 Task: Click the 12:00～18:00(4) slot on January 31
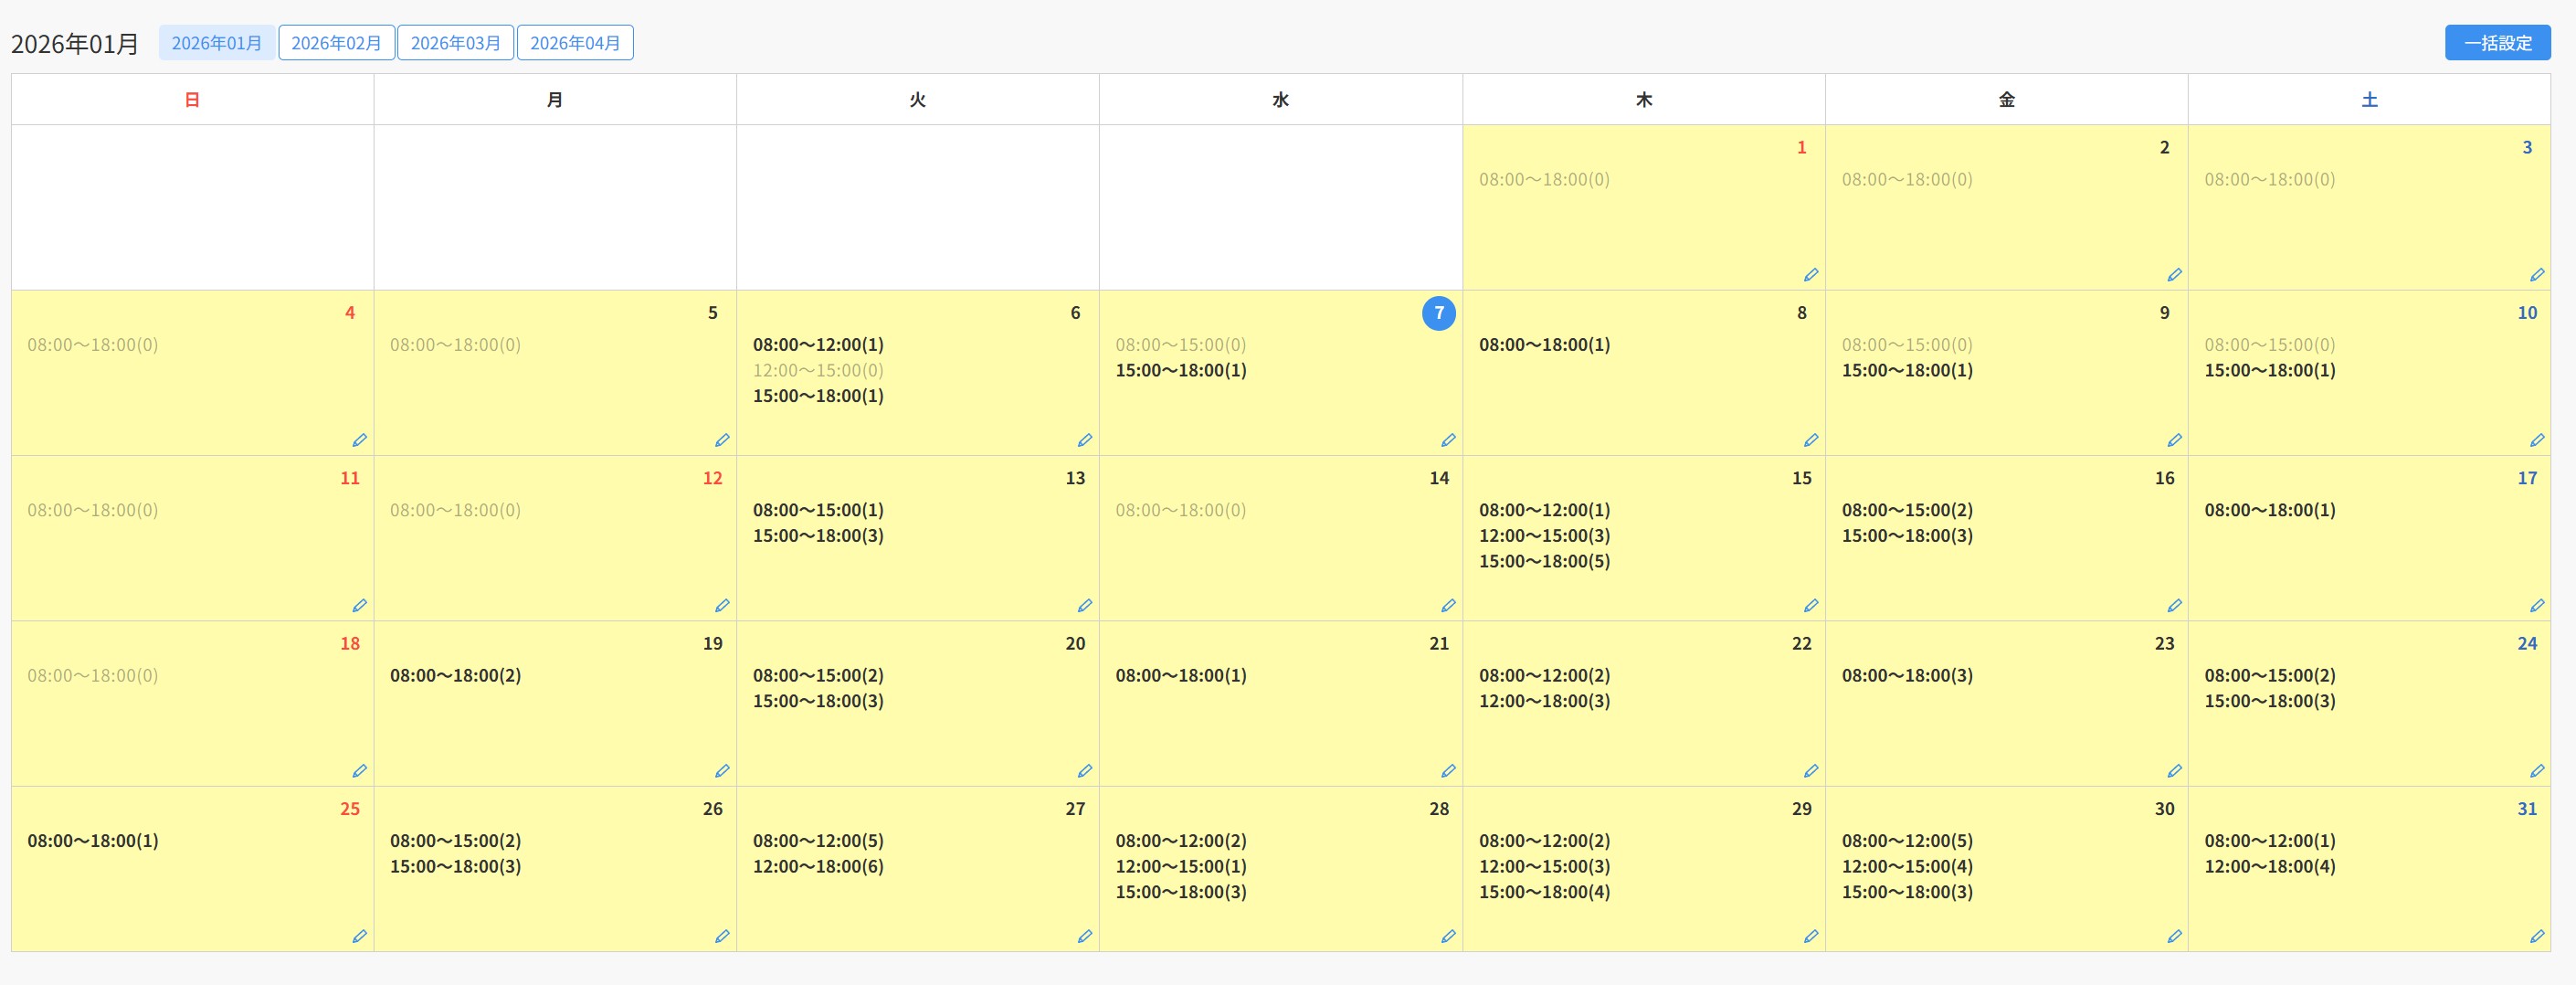click(x=2269, y=867)
